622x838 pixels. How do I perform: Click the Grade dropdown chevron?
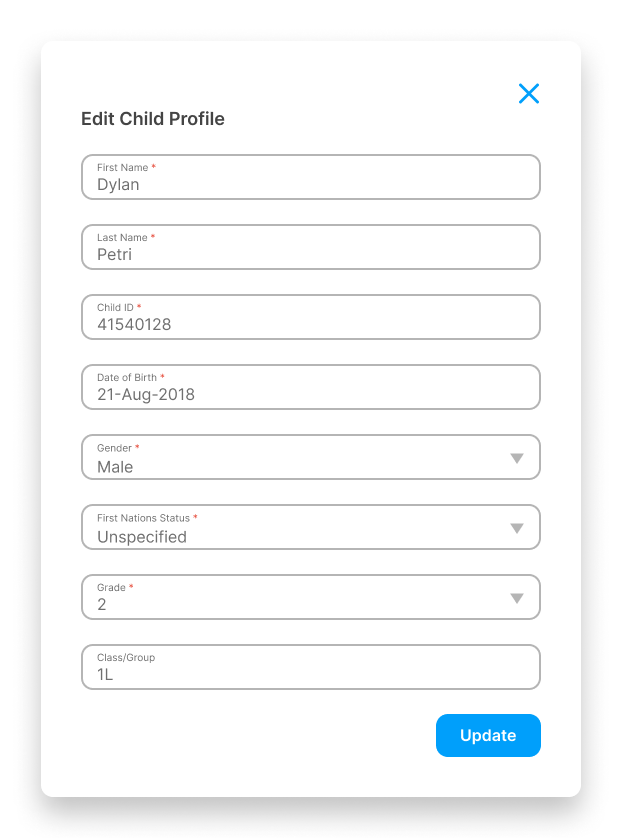(x=518, y=597)
